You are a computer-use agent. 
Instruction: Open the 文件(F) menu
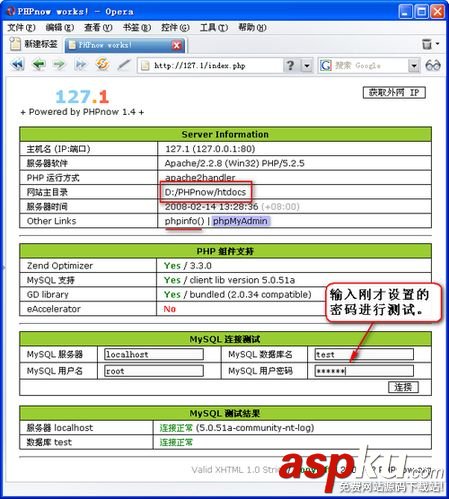21,28
